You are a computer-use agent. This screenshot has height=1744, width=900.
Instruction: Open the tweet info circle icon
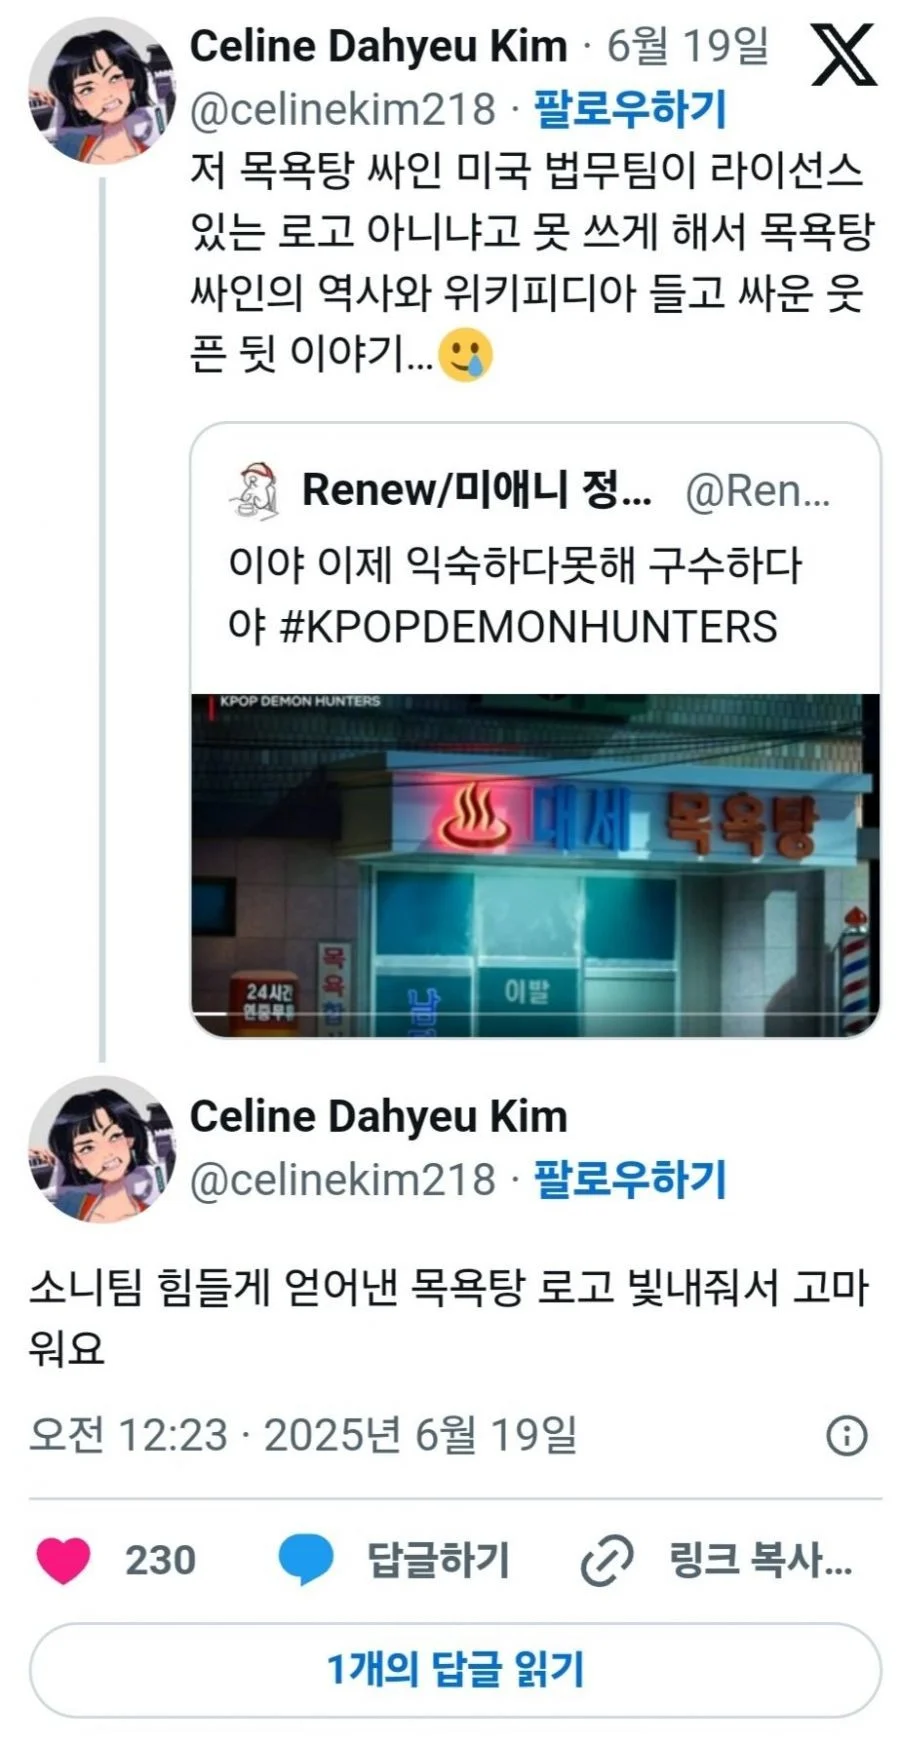(846, 1436)
